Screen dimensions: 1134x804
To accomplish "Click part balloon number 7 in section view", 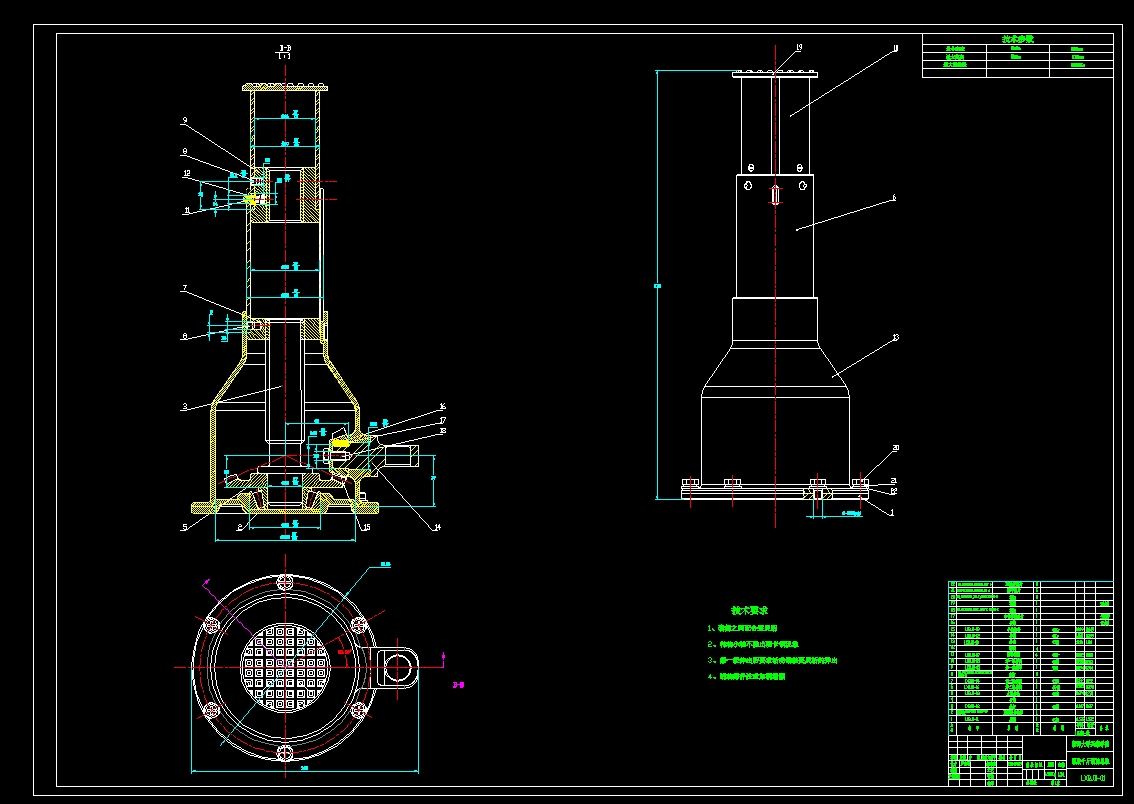I will (185, 288).
